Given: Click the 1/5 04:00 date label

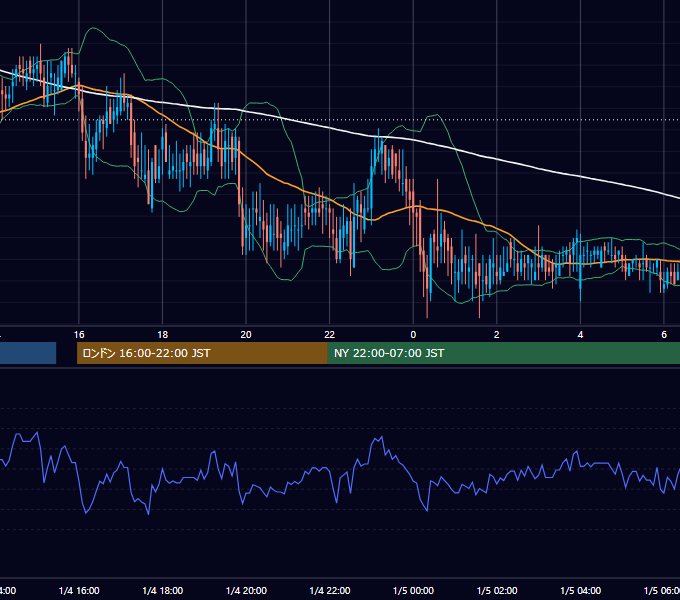Looking at the screenshot, I should coord(581,590).
